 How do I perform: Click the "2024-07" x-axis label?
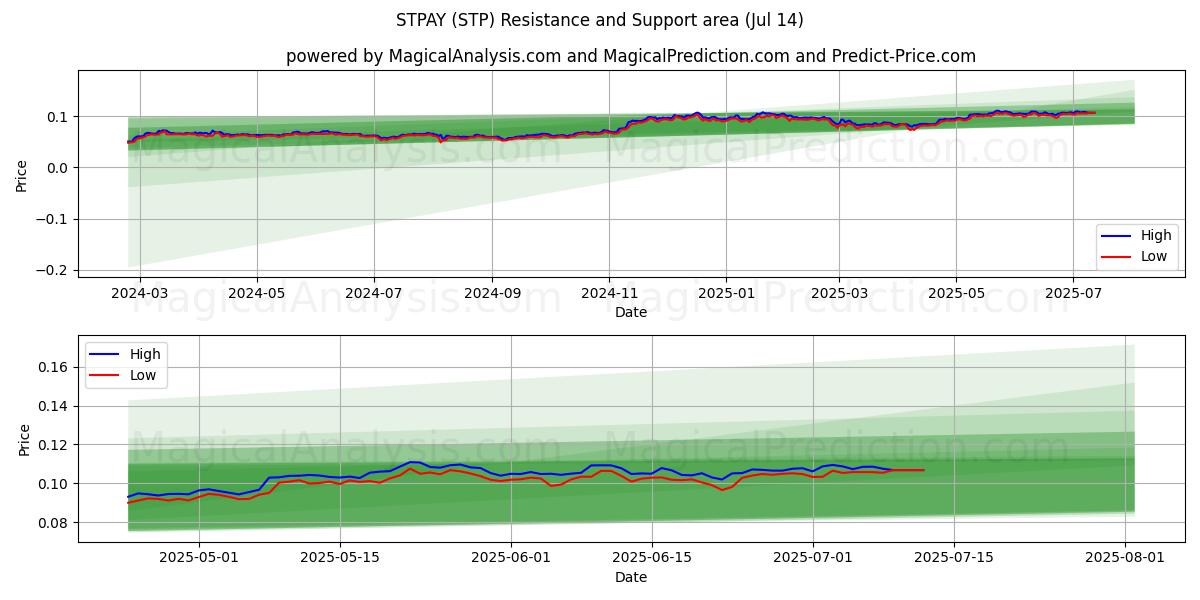click(x=374, y=295)
